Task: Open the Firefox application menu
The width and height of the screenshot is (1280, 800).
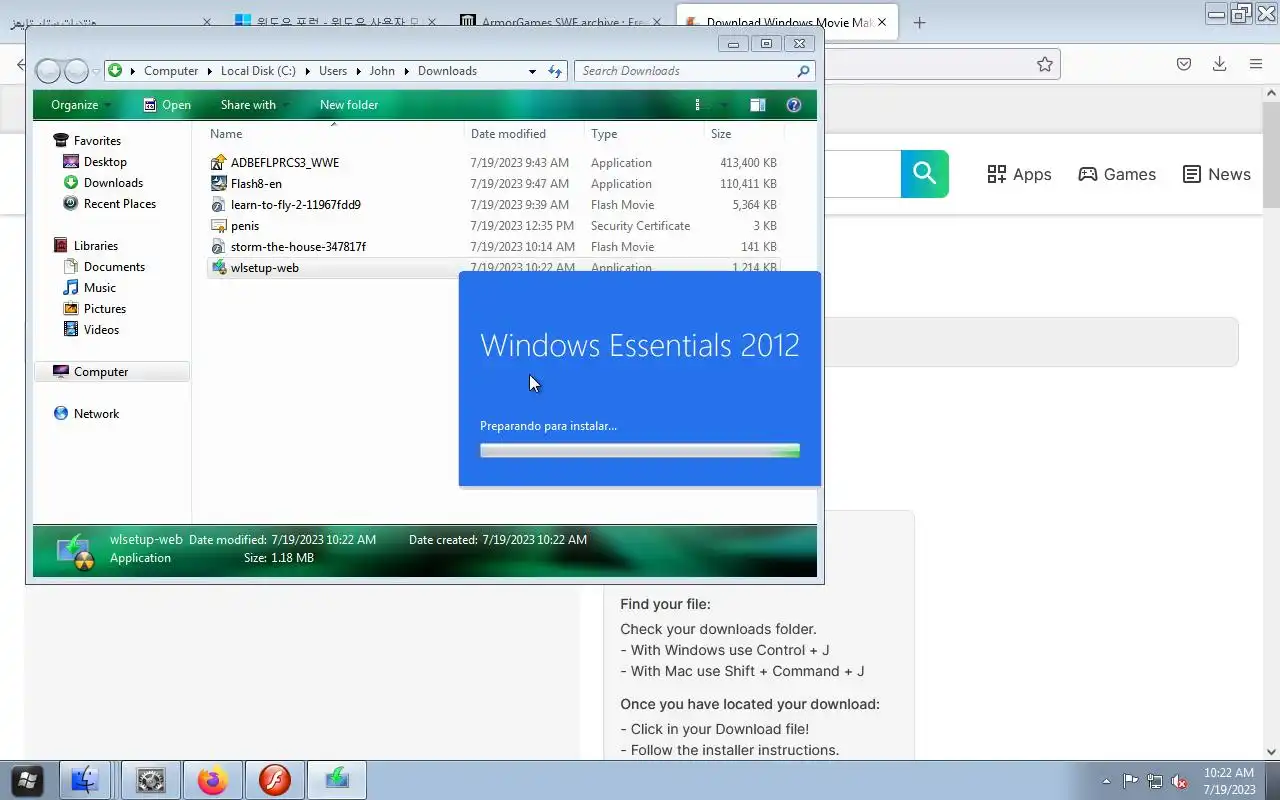Action: [1256, 64]
